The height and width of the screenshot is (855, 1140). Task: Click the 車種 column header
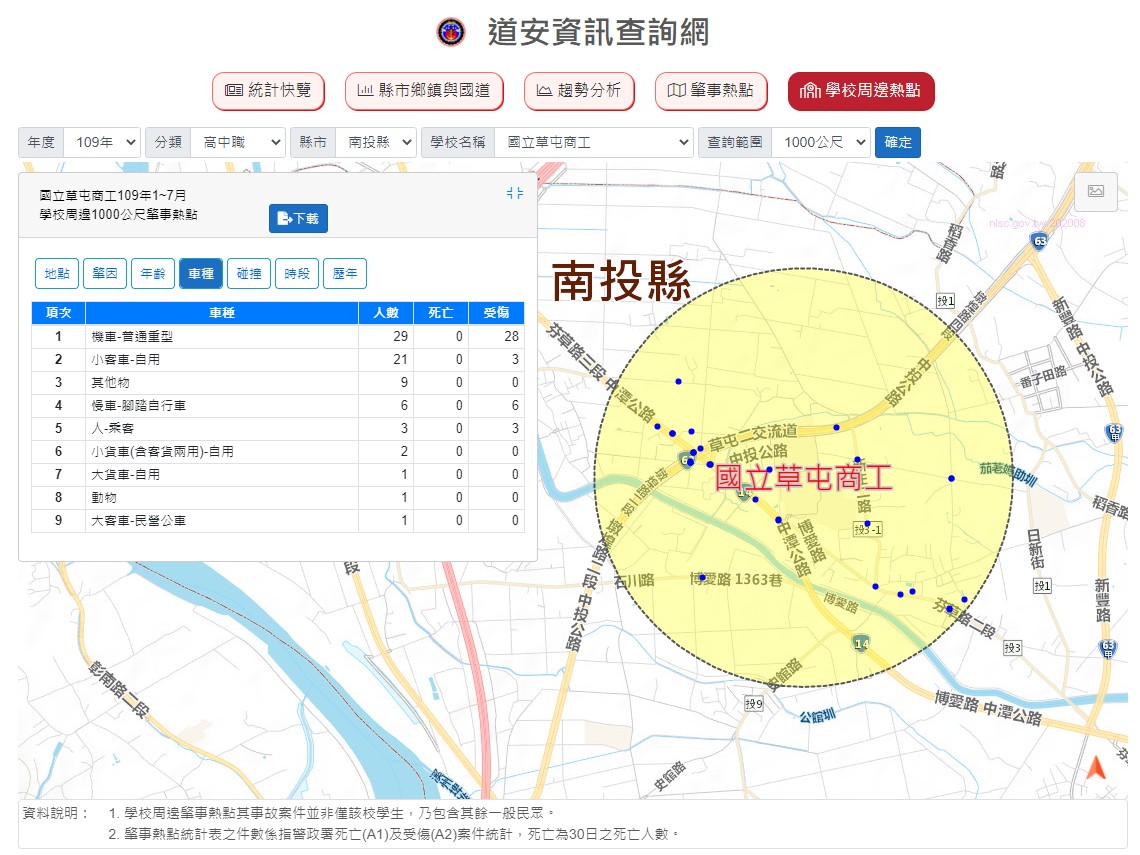[222, 313]
